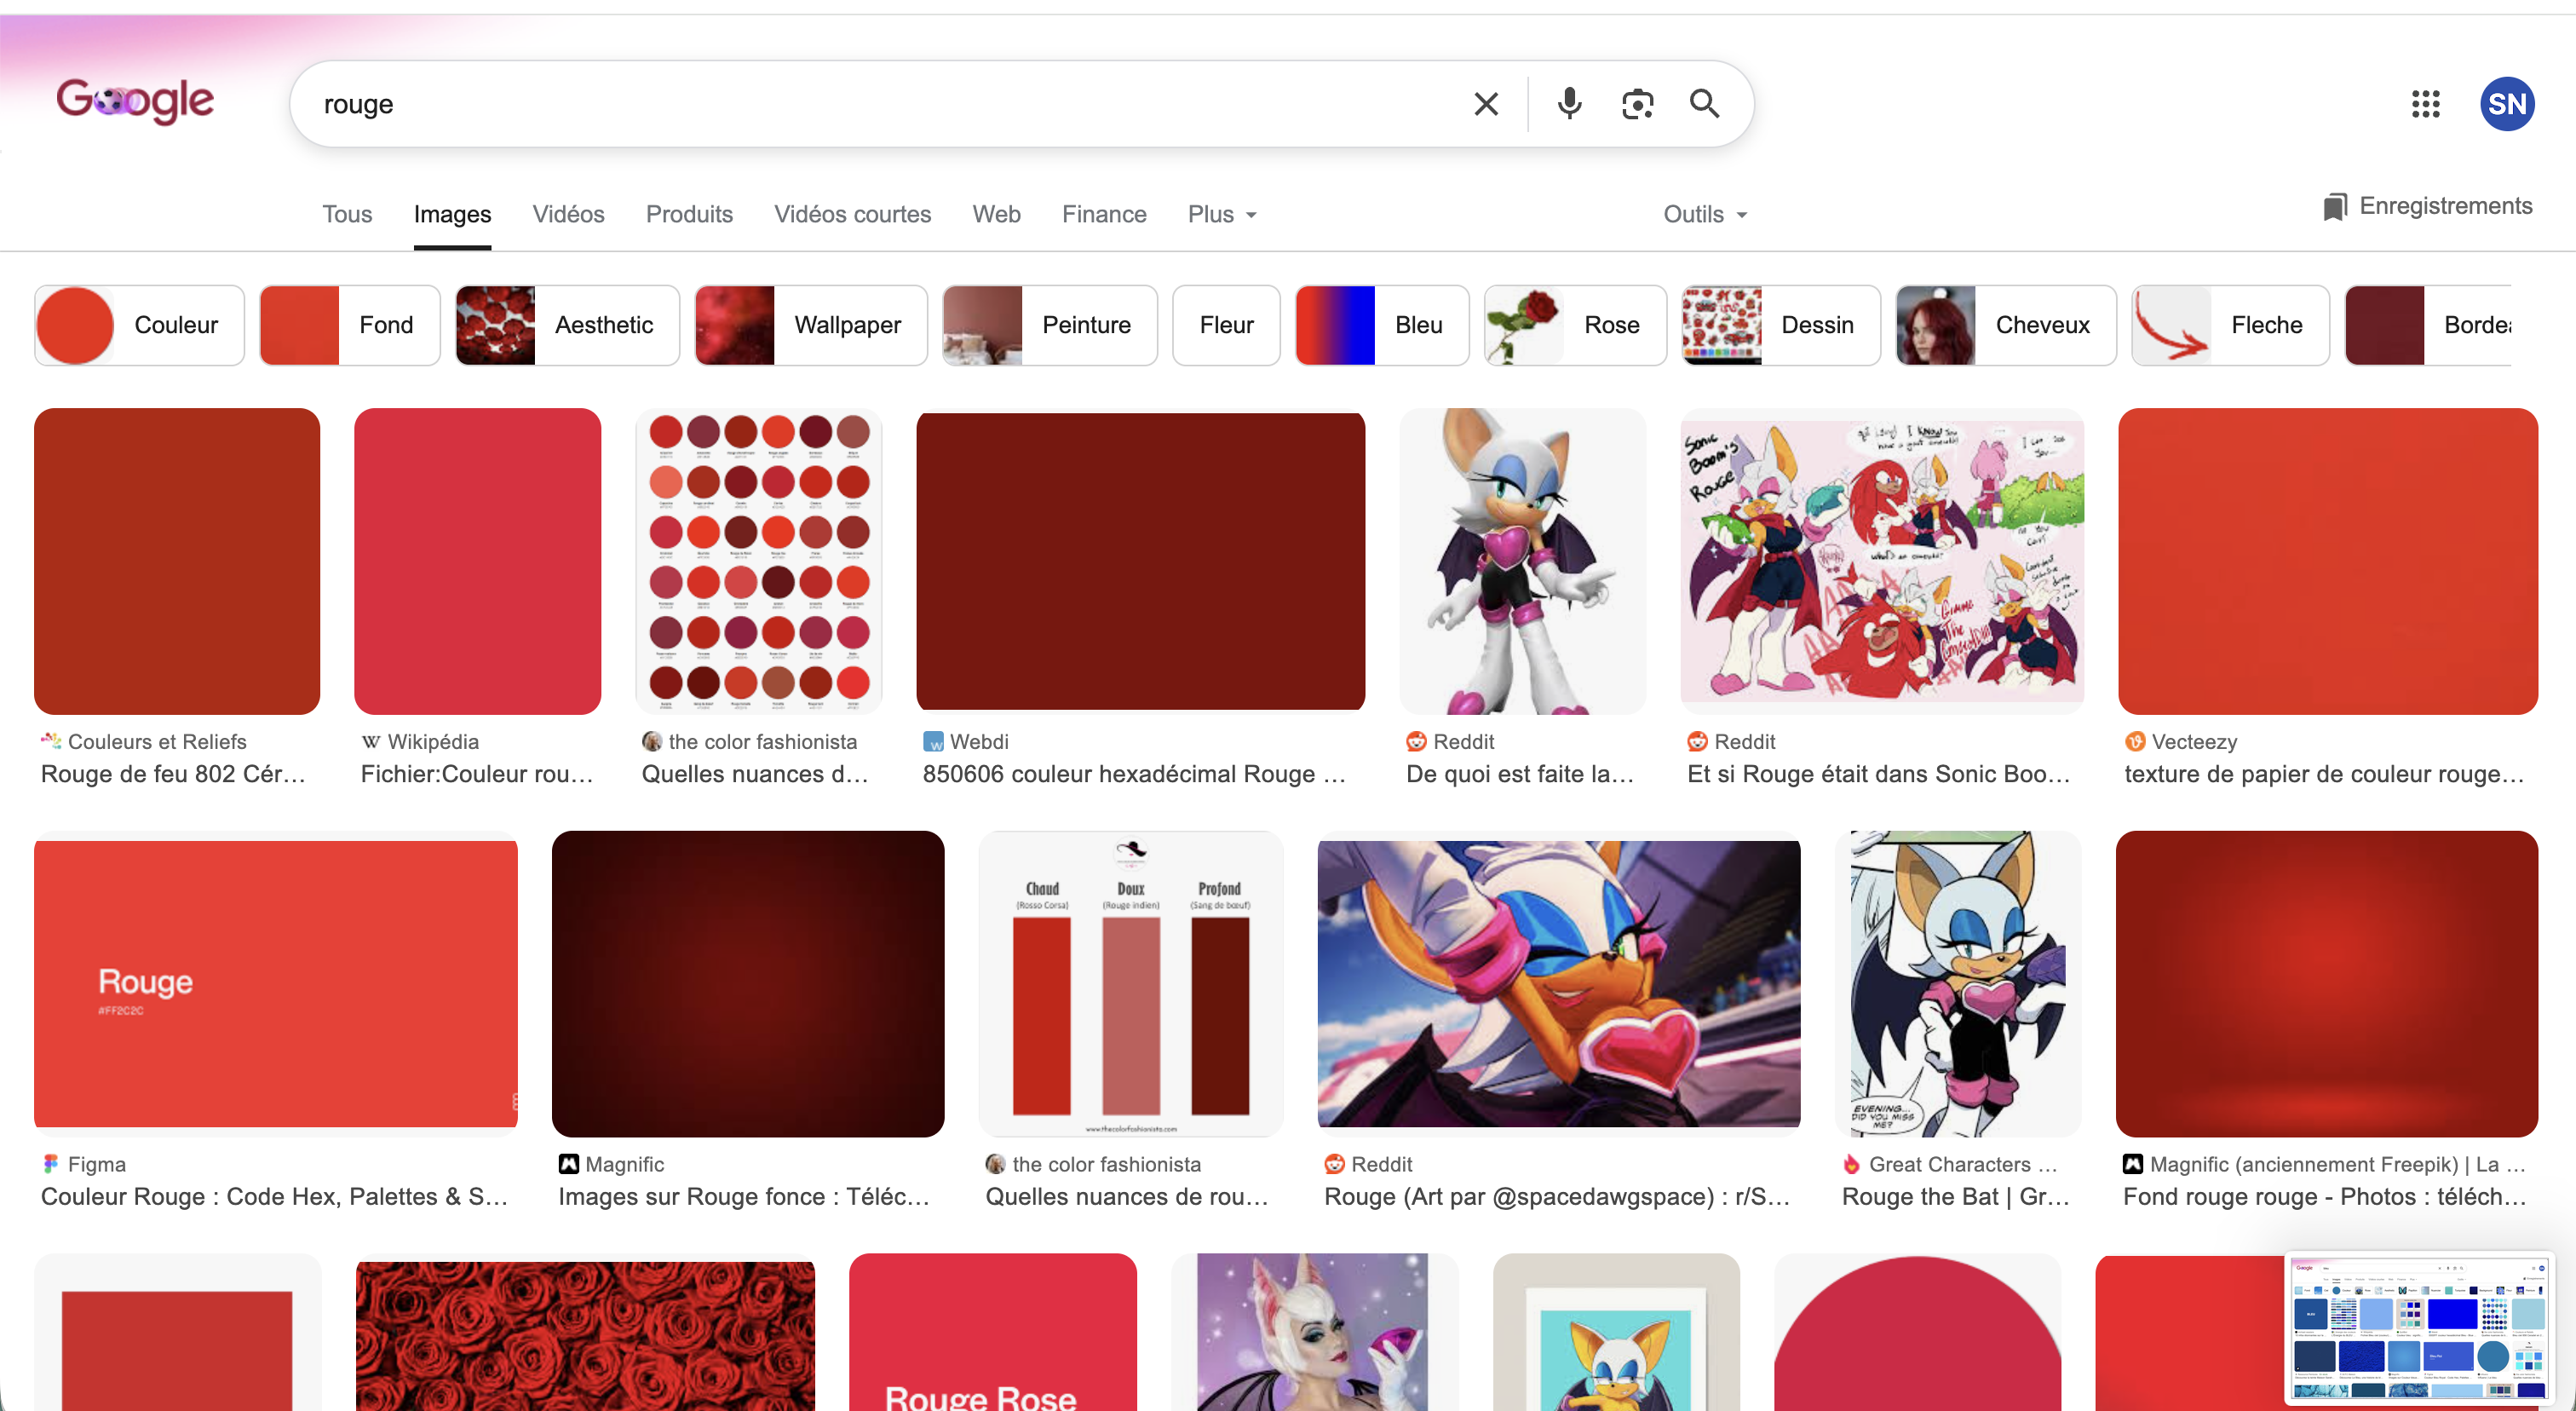This screenshot has width=2576, height=1411.
Task: Open the framed Rouge the Bat artwork image
Action: pos(1616,1333)
